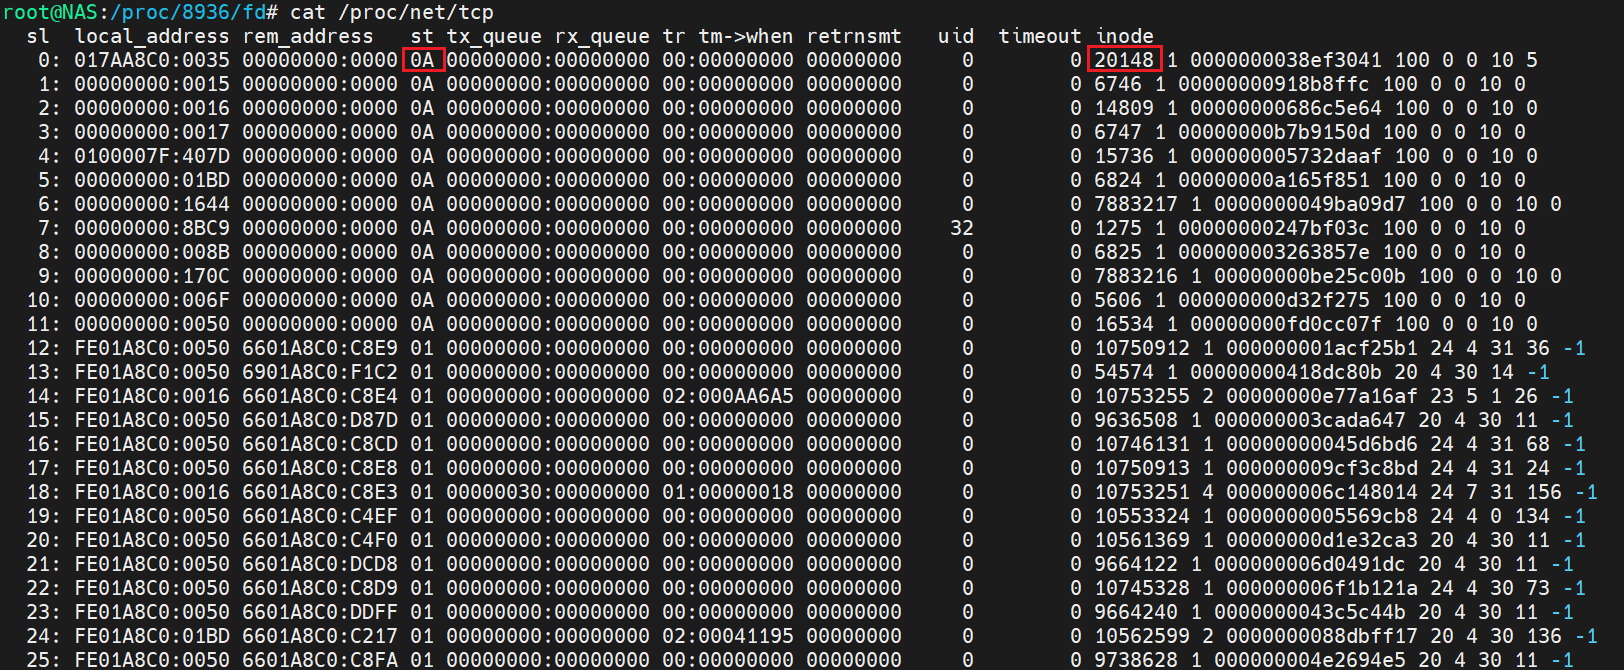
Task: Click uid value 32 in row 7
Action: pyautogui.click(x=962, y=228)
